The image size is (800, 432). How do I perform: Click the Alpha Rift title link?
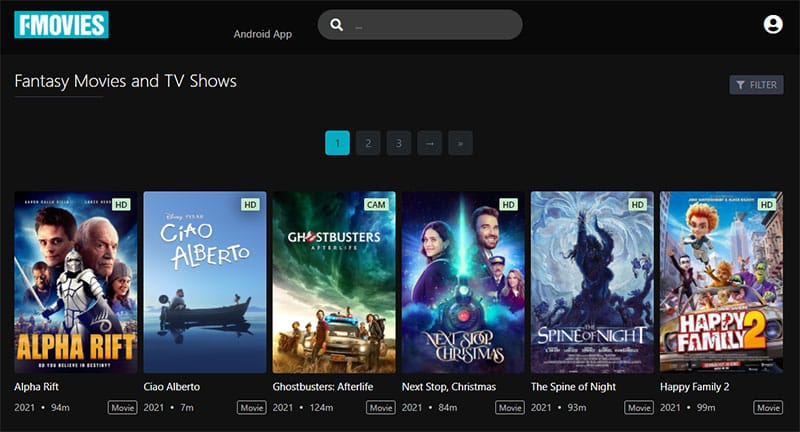click(x=36, y=387)
